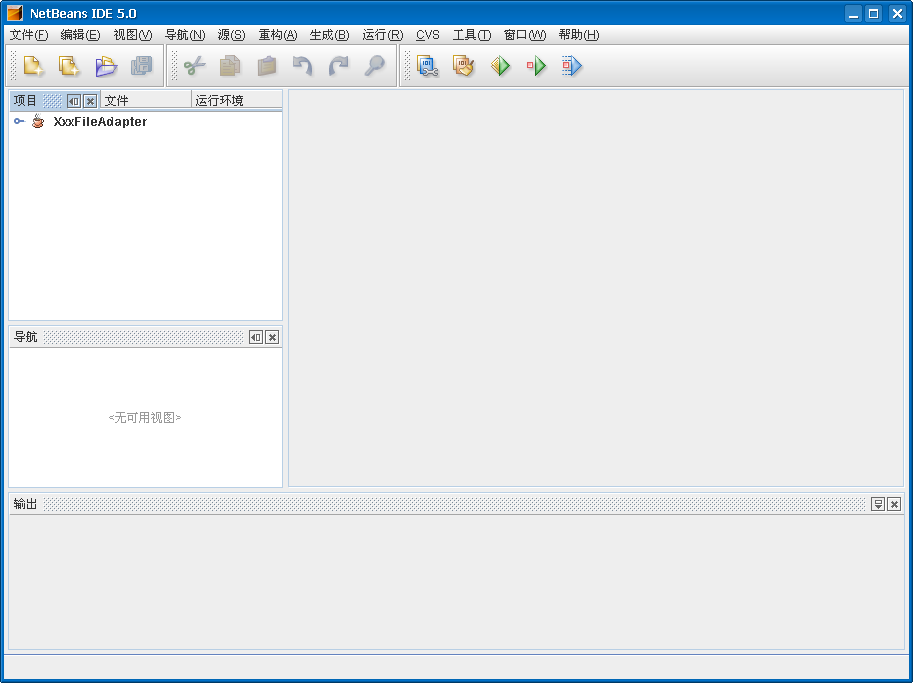Click the Cut scissors icon
Viewport: 913px width, 683px height.
(x=194, y=66)
